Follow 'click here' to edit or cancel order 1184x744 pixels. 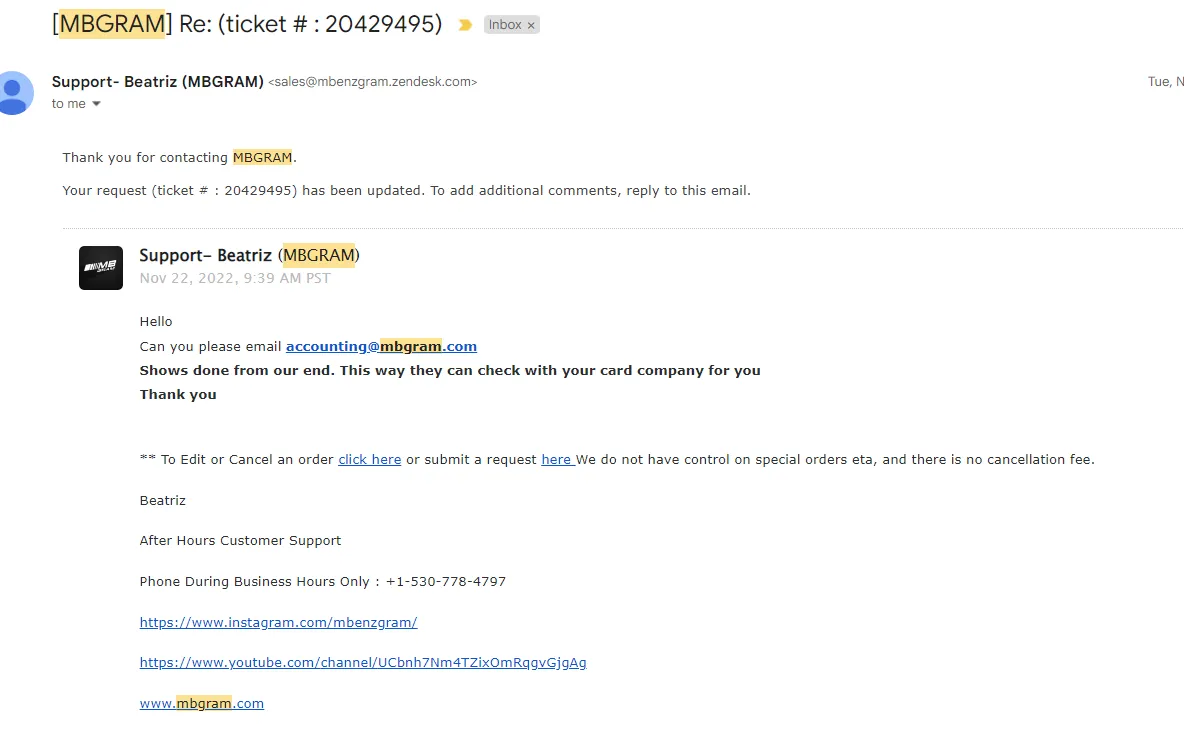(369, 459)
